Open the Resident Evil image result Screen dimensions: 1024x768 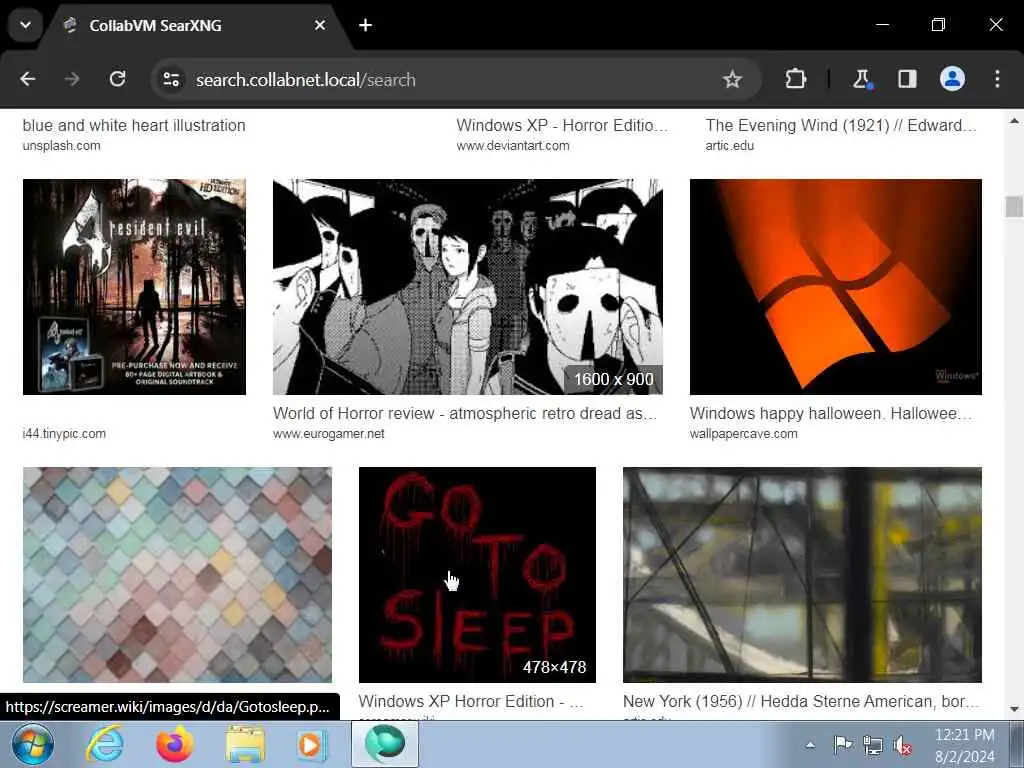click(x=135, y=287)
